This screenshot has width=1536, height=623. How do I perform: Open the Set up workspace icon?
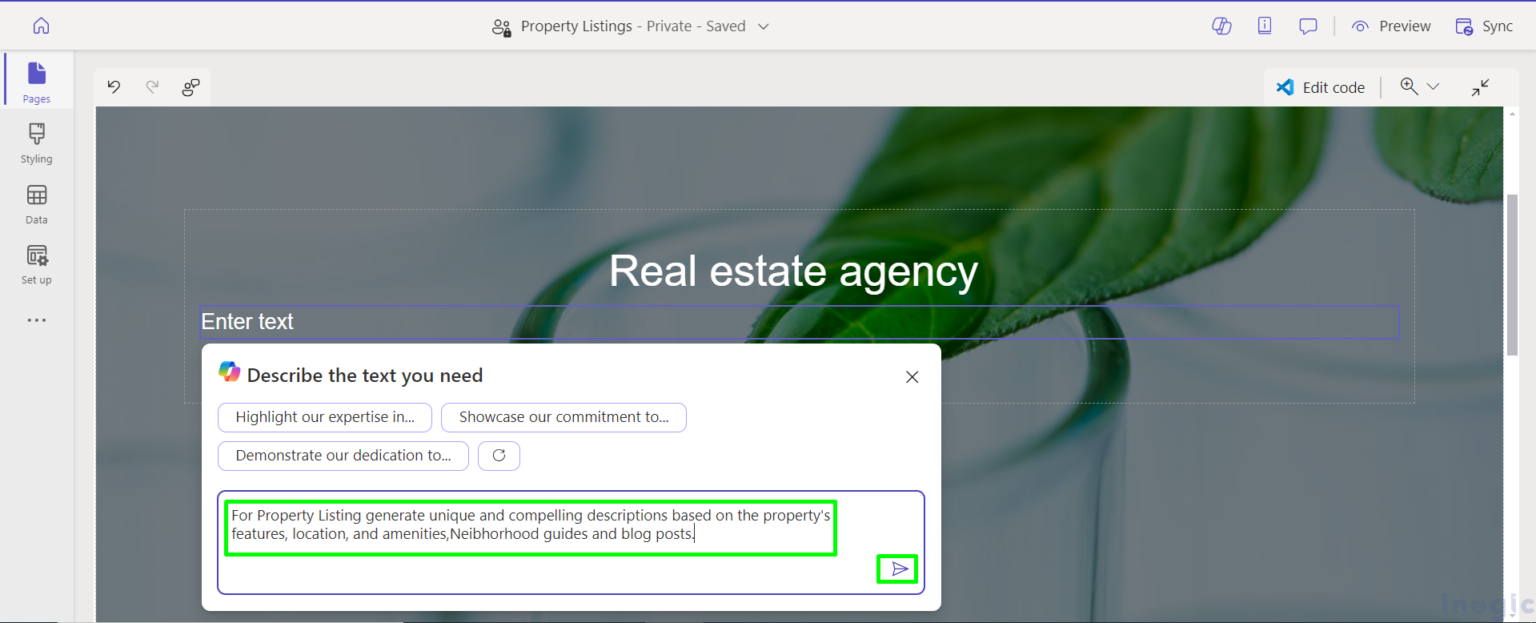point(37,264)
